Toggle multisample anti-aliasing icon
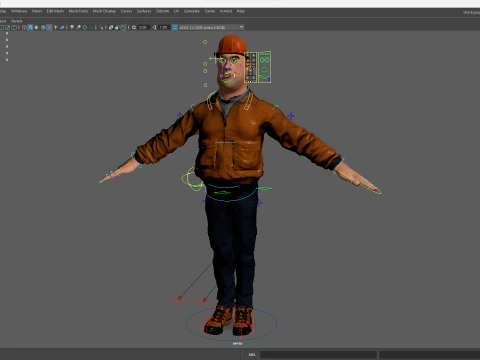The image size is (480, 360). point(85,27)
